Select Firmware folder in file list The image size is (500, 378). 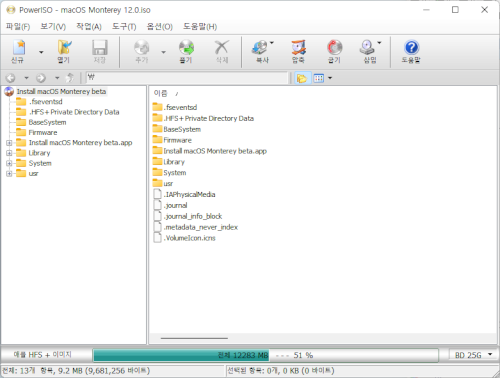tap(172, 140)
